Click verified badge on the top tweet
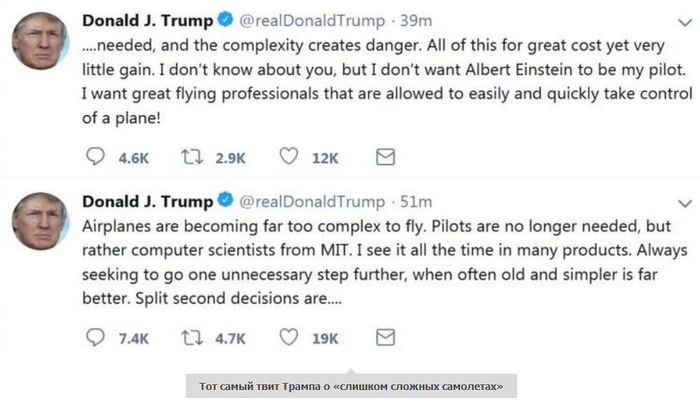700x408 pixels. point(227,20)
